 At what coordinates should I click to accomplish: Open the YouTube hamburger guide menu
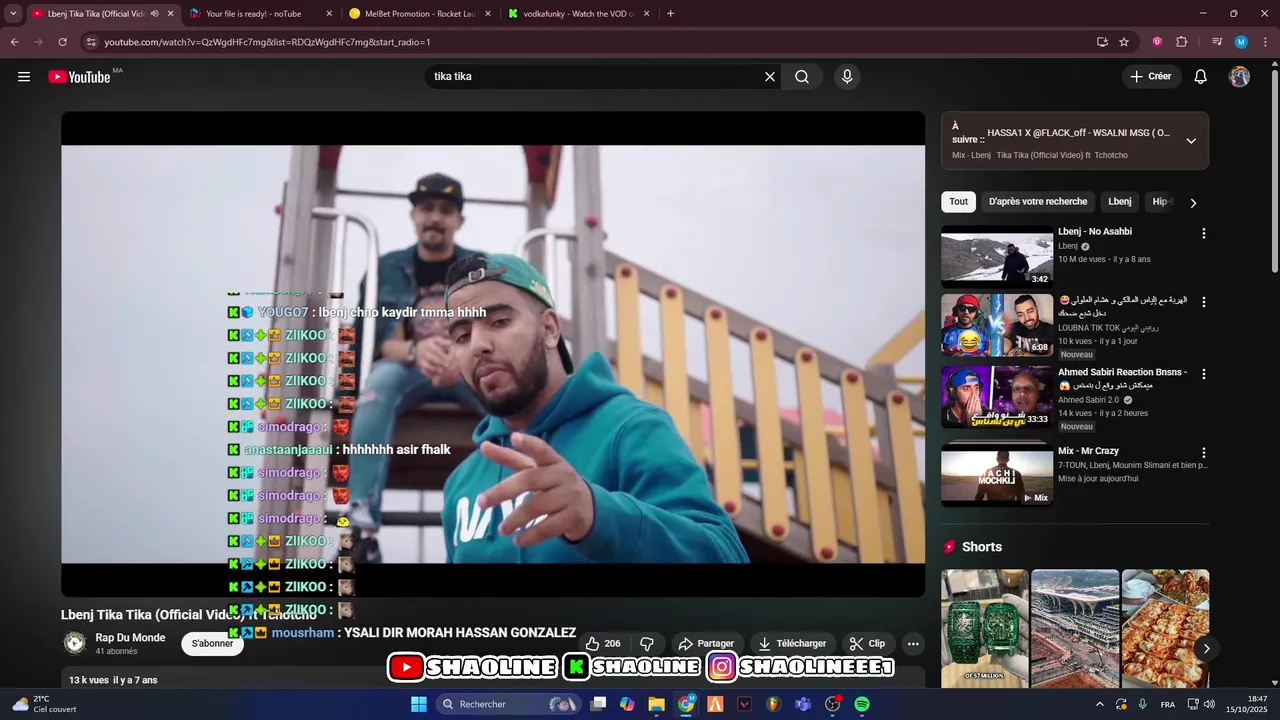pos(24,77)
